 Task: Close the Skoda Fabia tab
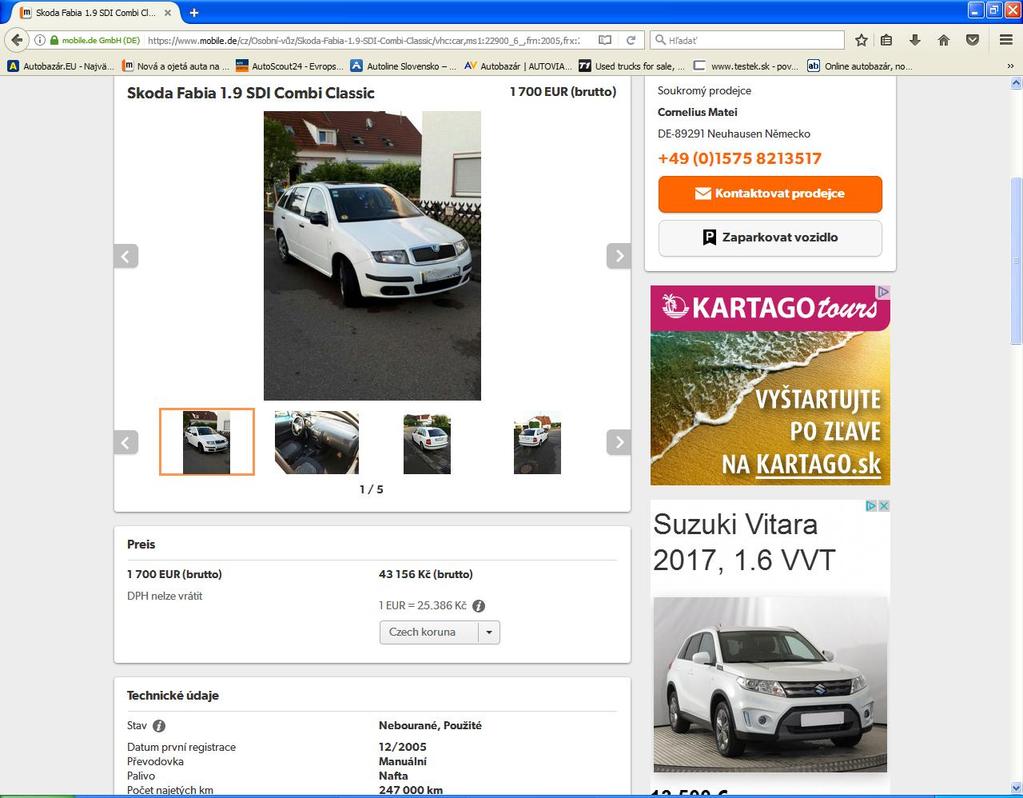point(168,12)
